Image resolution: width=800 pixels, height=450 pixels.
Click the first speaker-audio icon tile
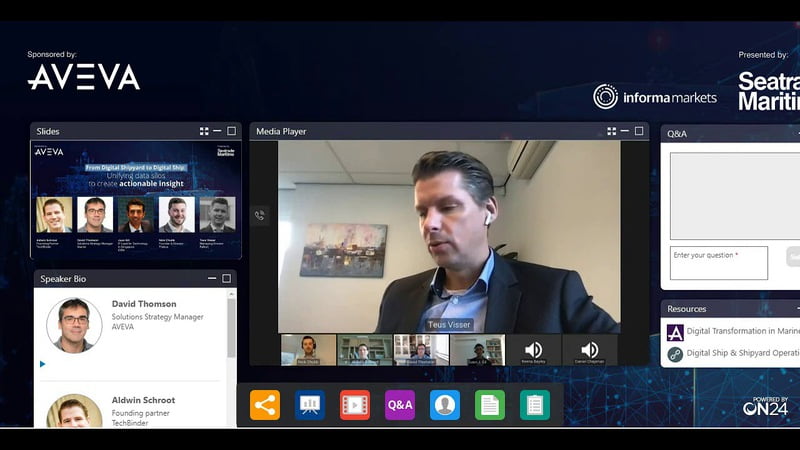pyautogui.click(x=533, y=350)
